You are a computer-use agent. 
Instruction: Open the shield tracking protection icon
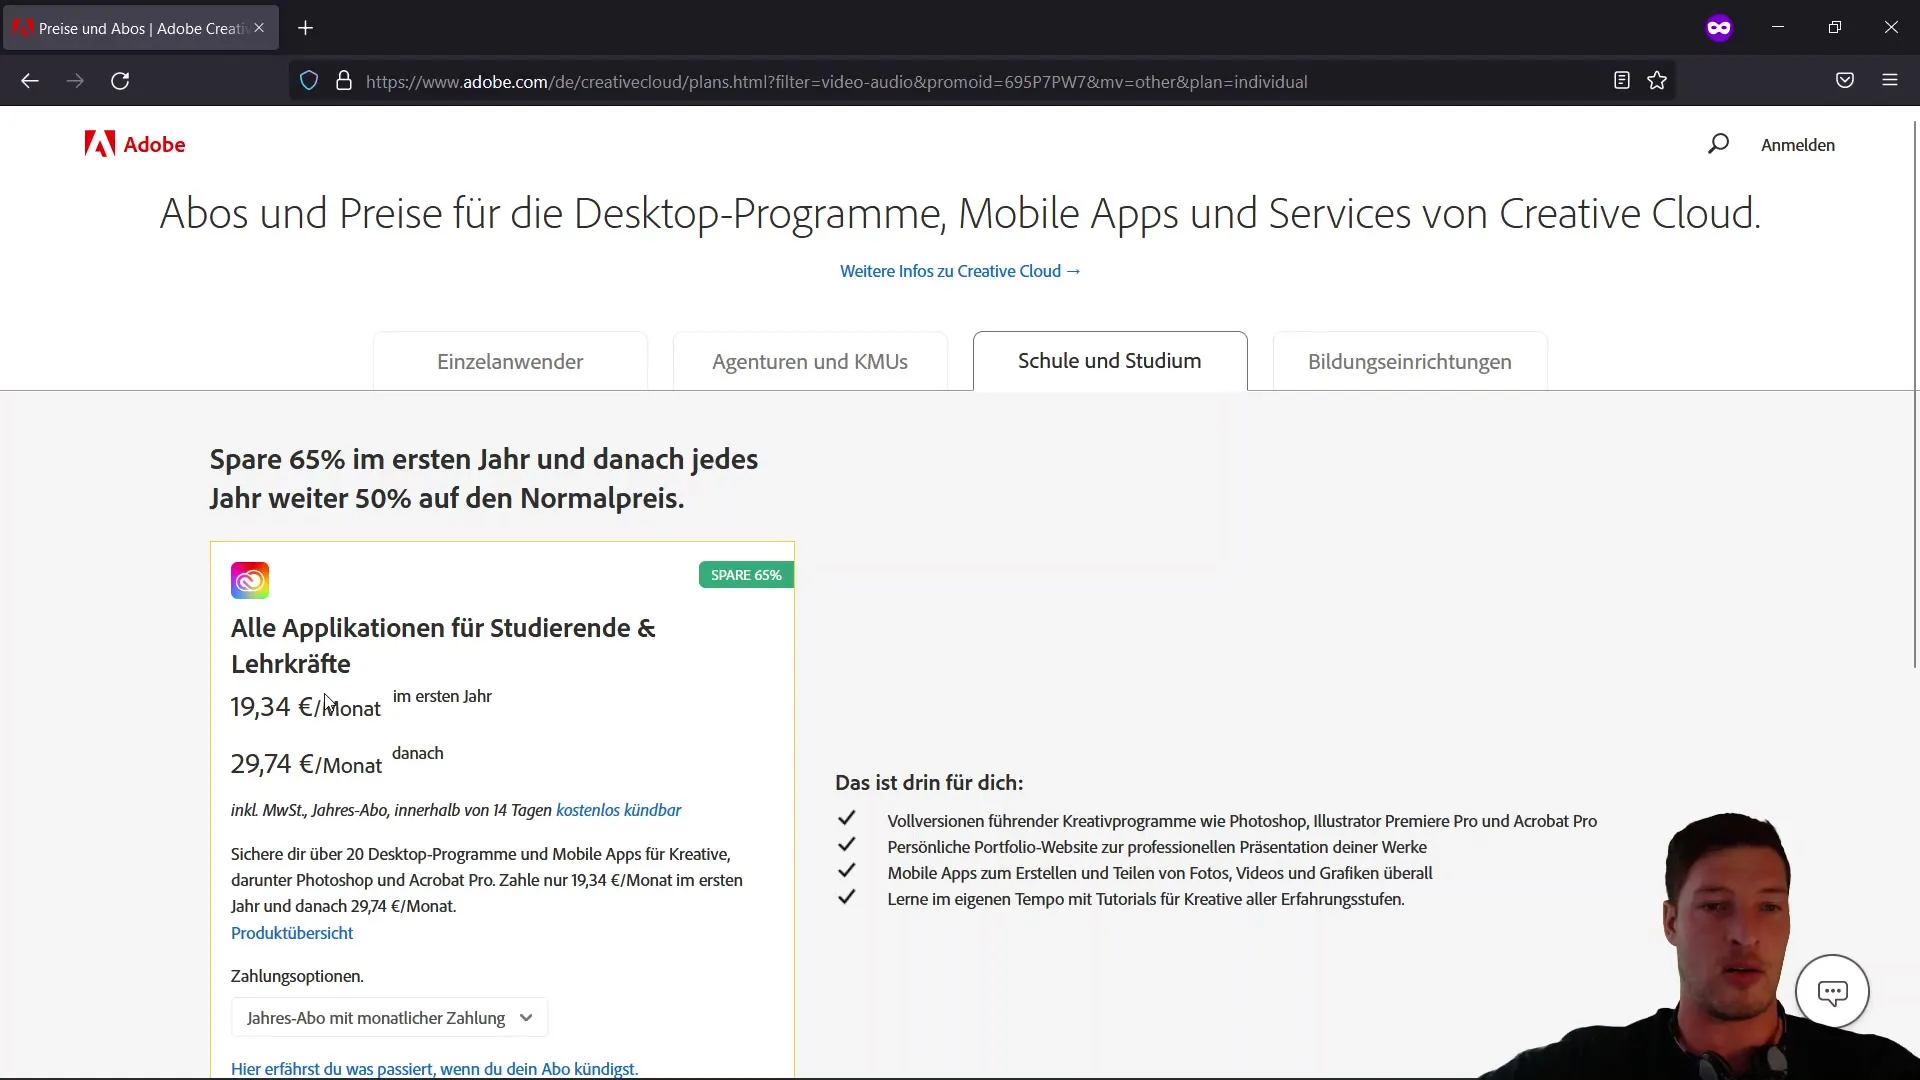[x=309, y=81]
